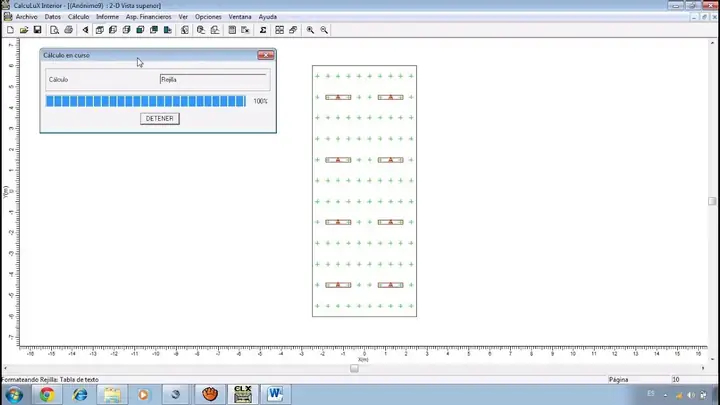Open the Ventana menu
This screenshot has height=405, width=720.
240,17
